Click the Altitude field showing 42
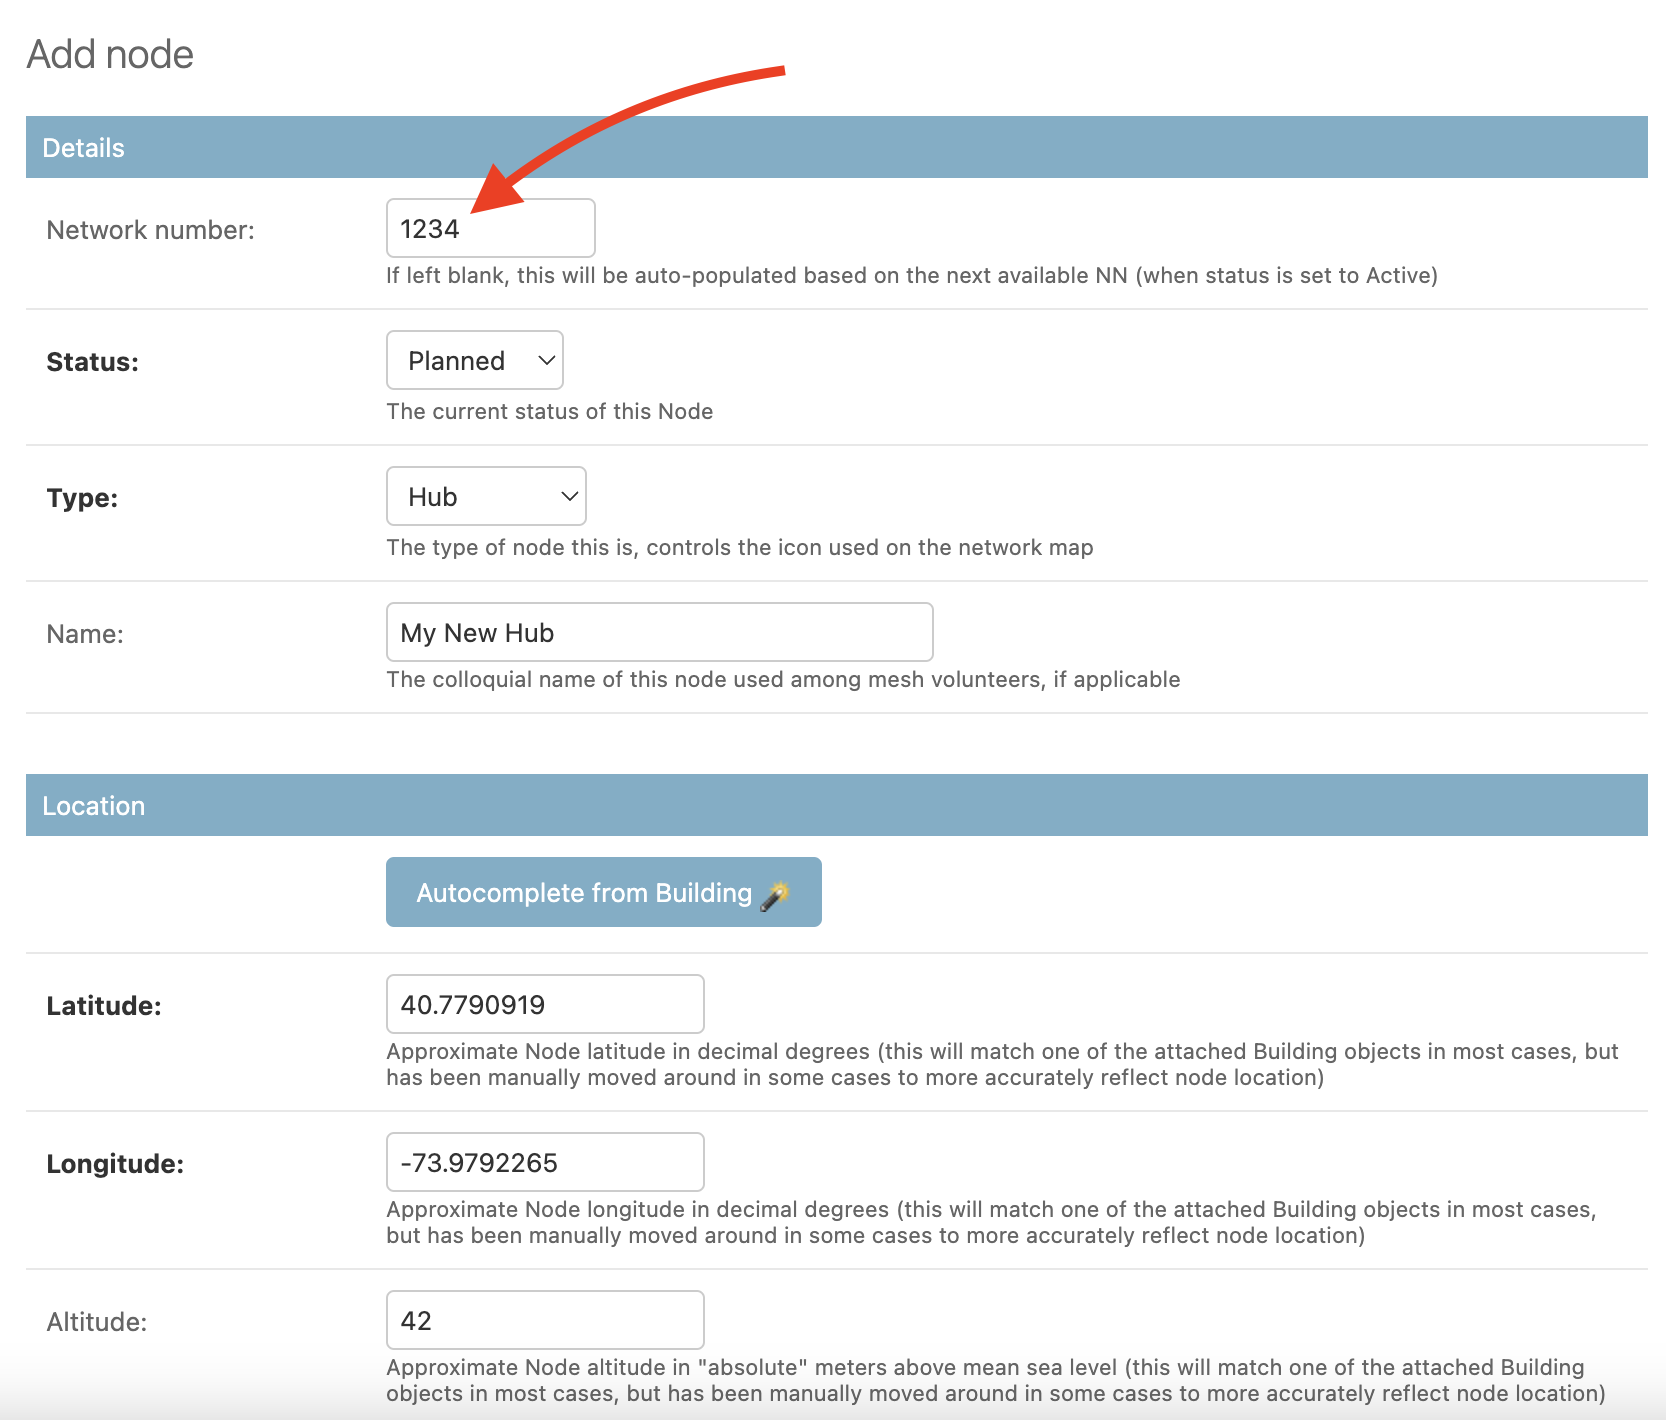 [545, 1320]
